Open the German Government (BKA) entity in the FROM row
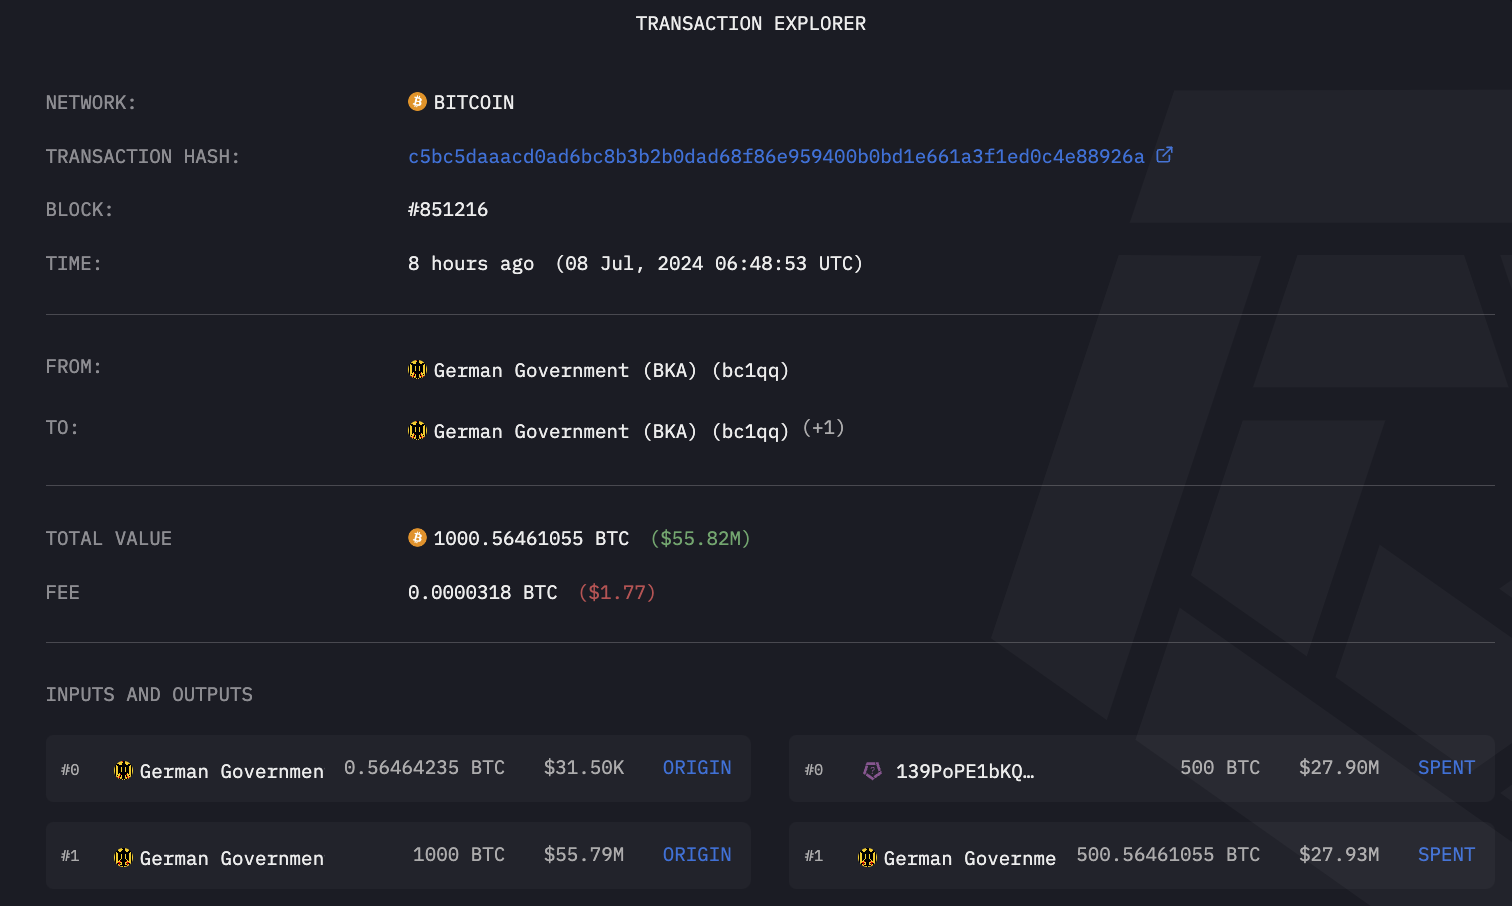Viewport: 1512px width, 906px height. point(611,370)
